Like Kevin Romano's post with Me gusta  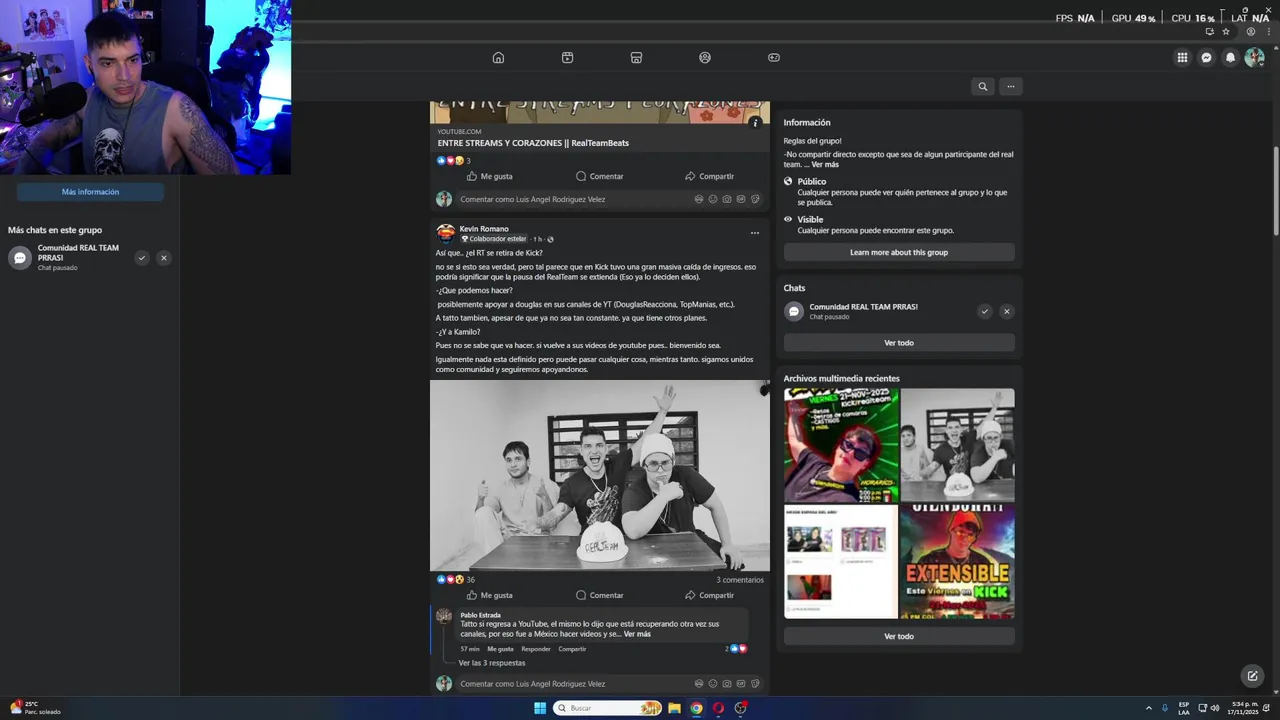tap(489, 595)
